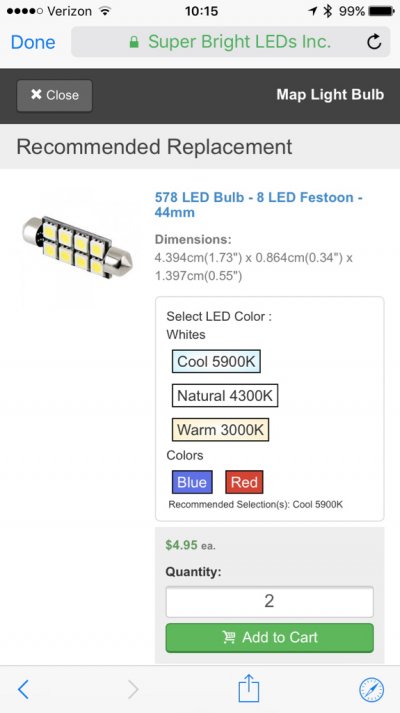Tap the Quantity input field
400x713 pixels.
(270, 602)
